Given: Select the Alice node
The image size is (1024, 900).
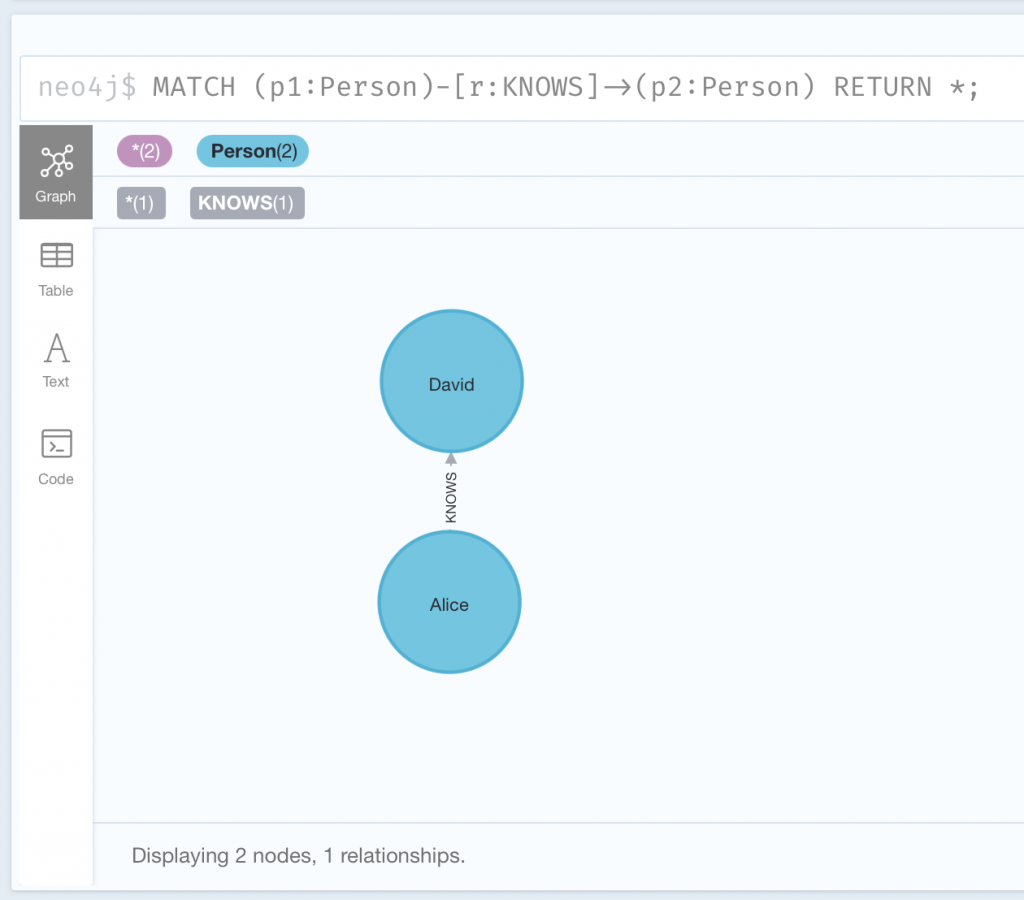Looking at the screenshot, I should [449, 602].
